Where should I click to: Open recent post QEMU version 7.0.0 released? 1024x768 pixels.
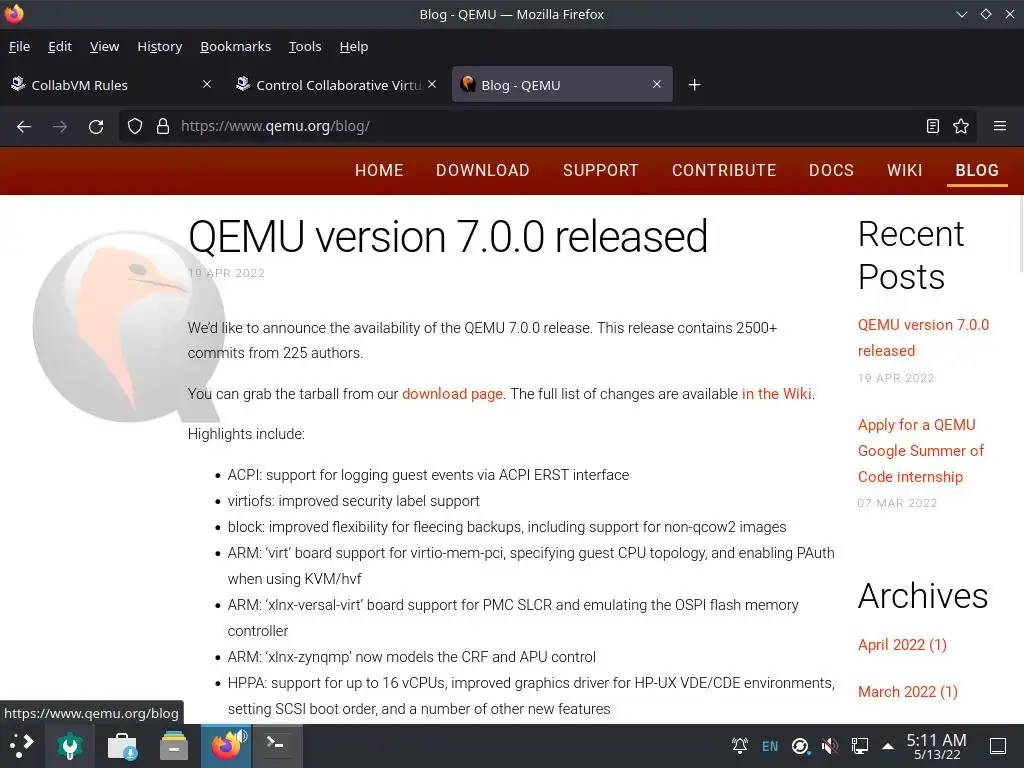(x=923, y=338)
